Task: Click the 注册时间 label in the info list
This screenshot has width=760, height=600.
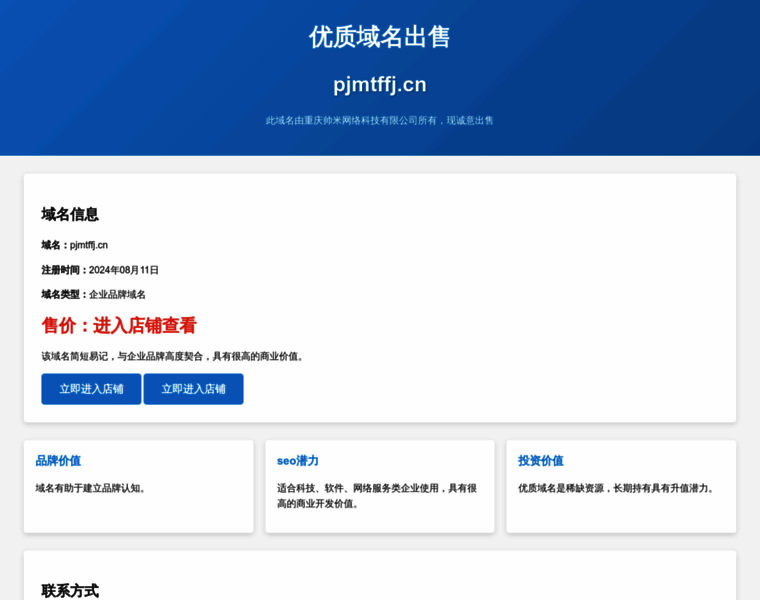Action: tap(62, 270)
